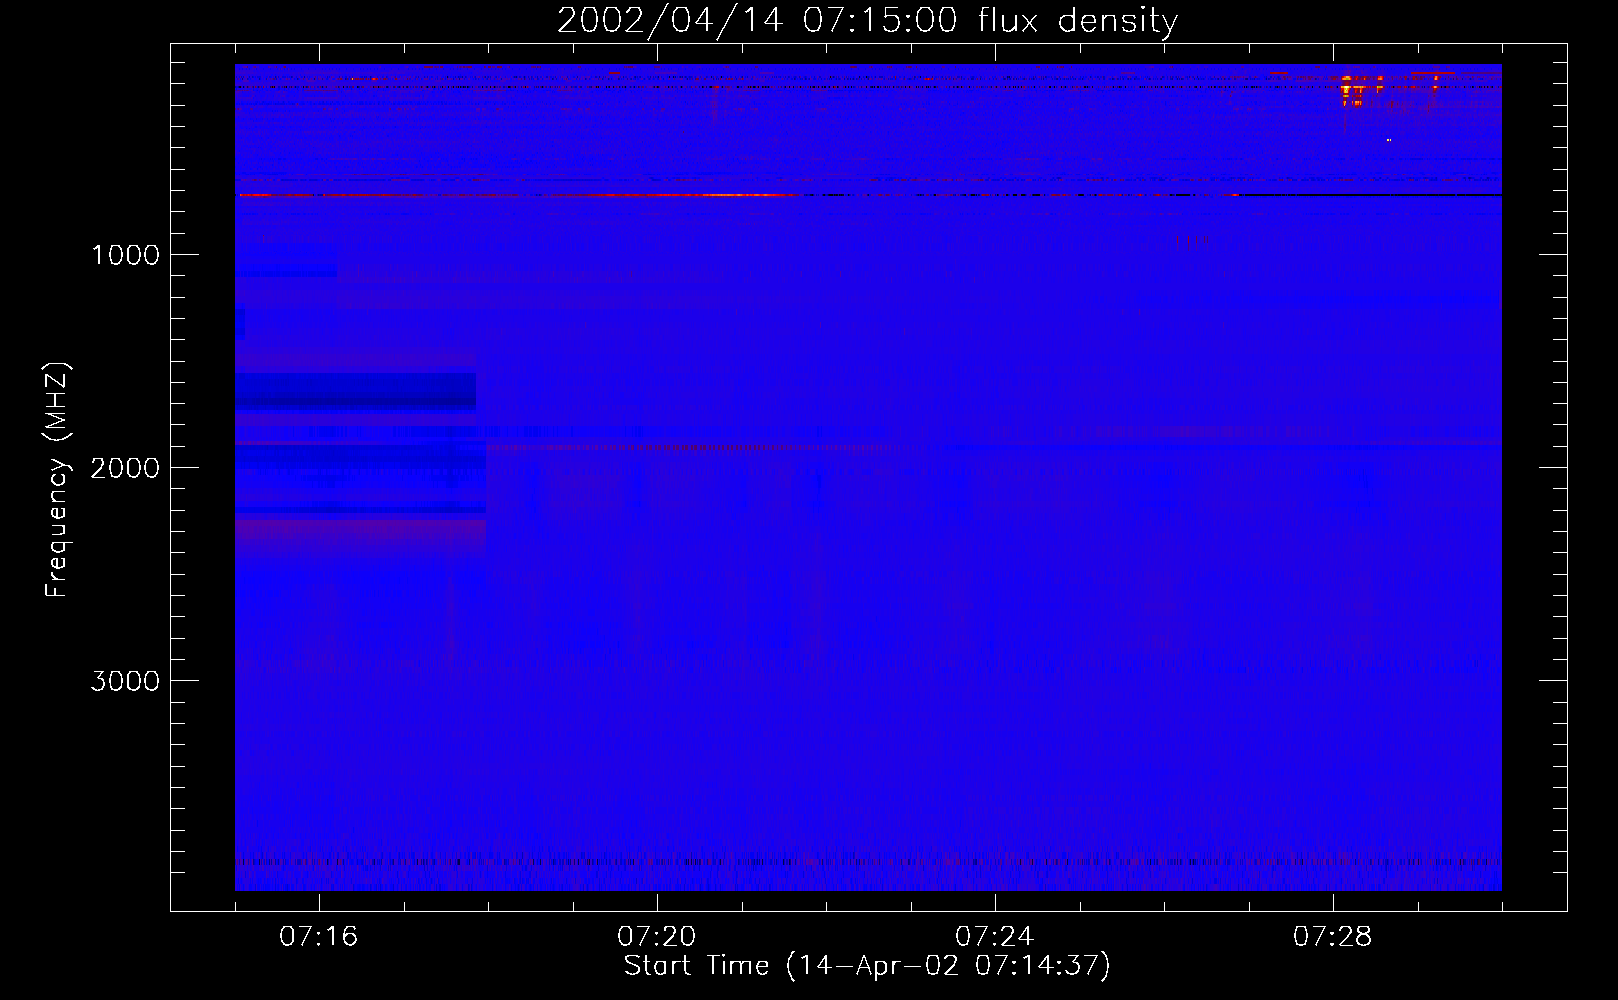Click the '07:16' time axis label
The width and height of the screenshot is (1618, 1000).
318,936
